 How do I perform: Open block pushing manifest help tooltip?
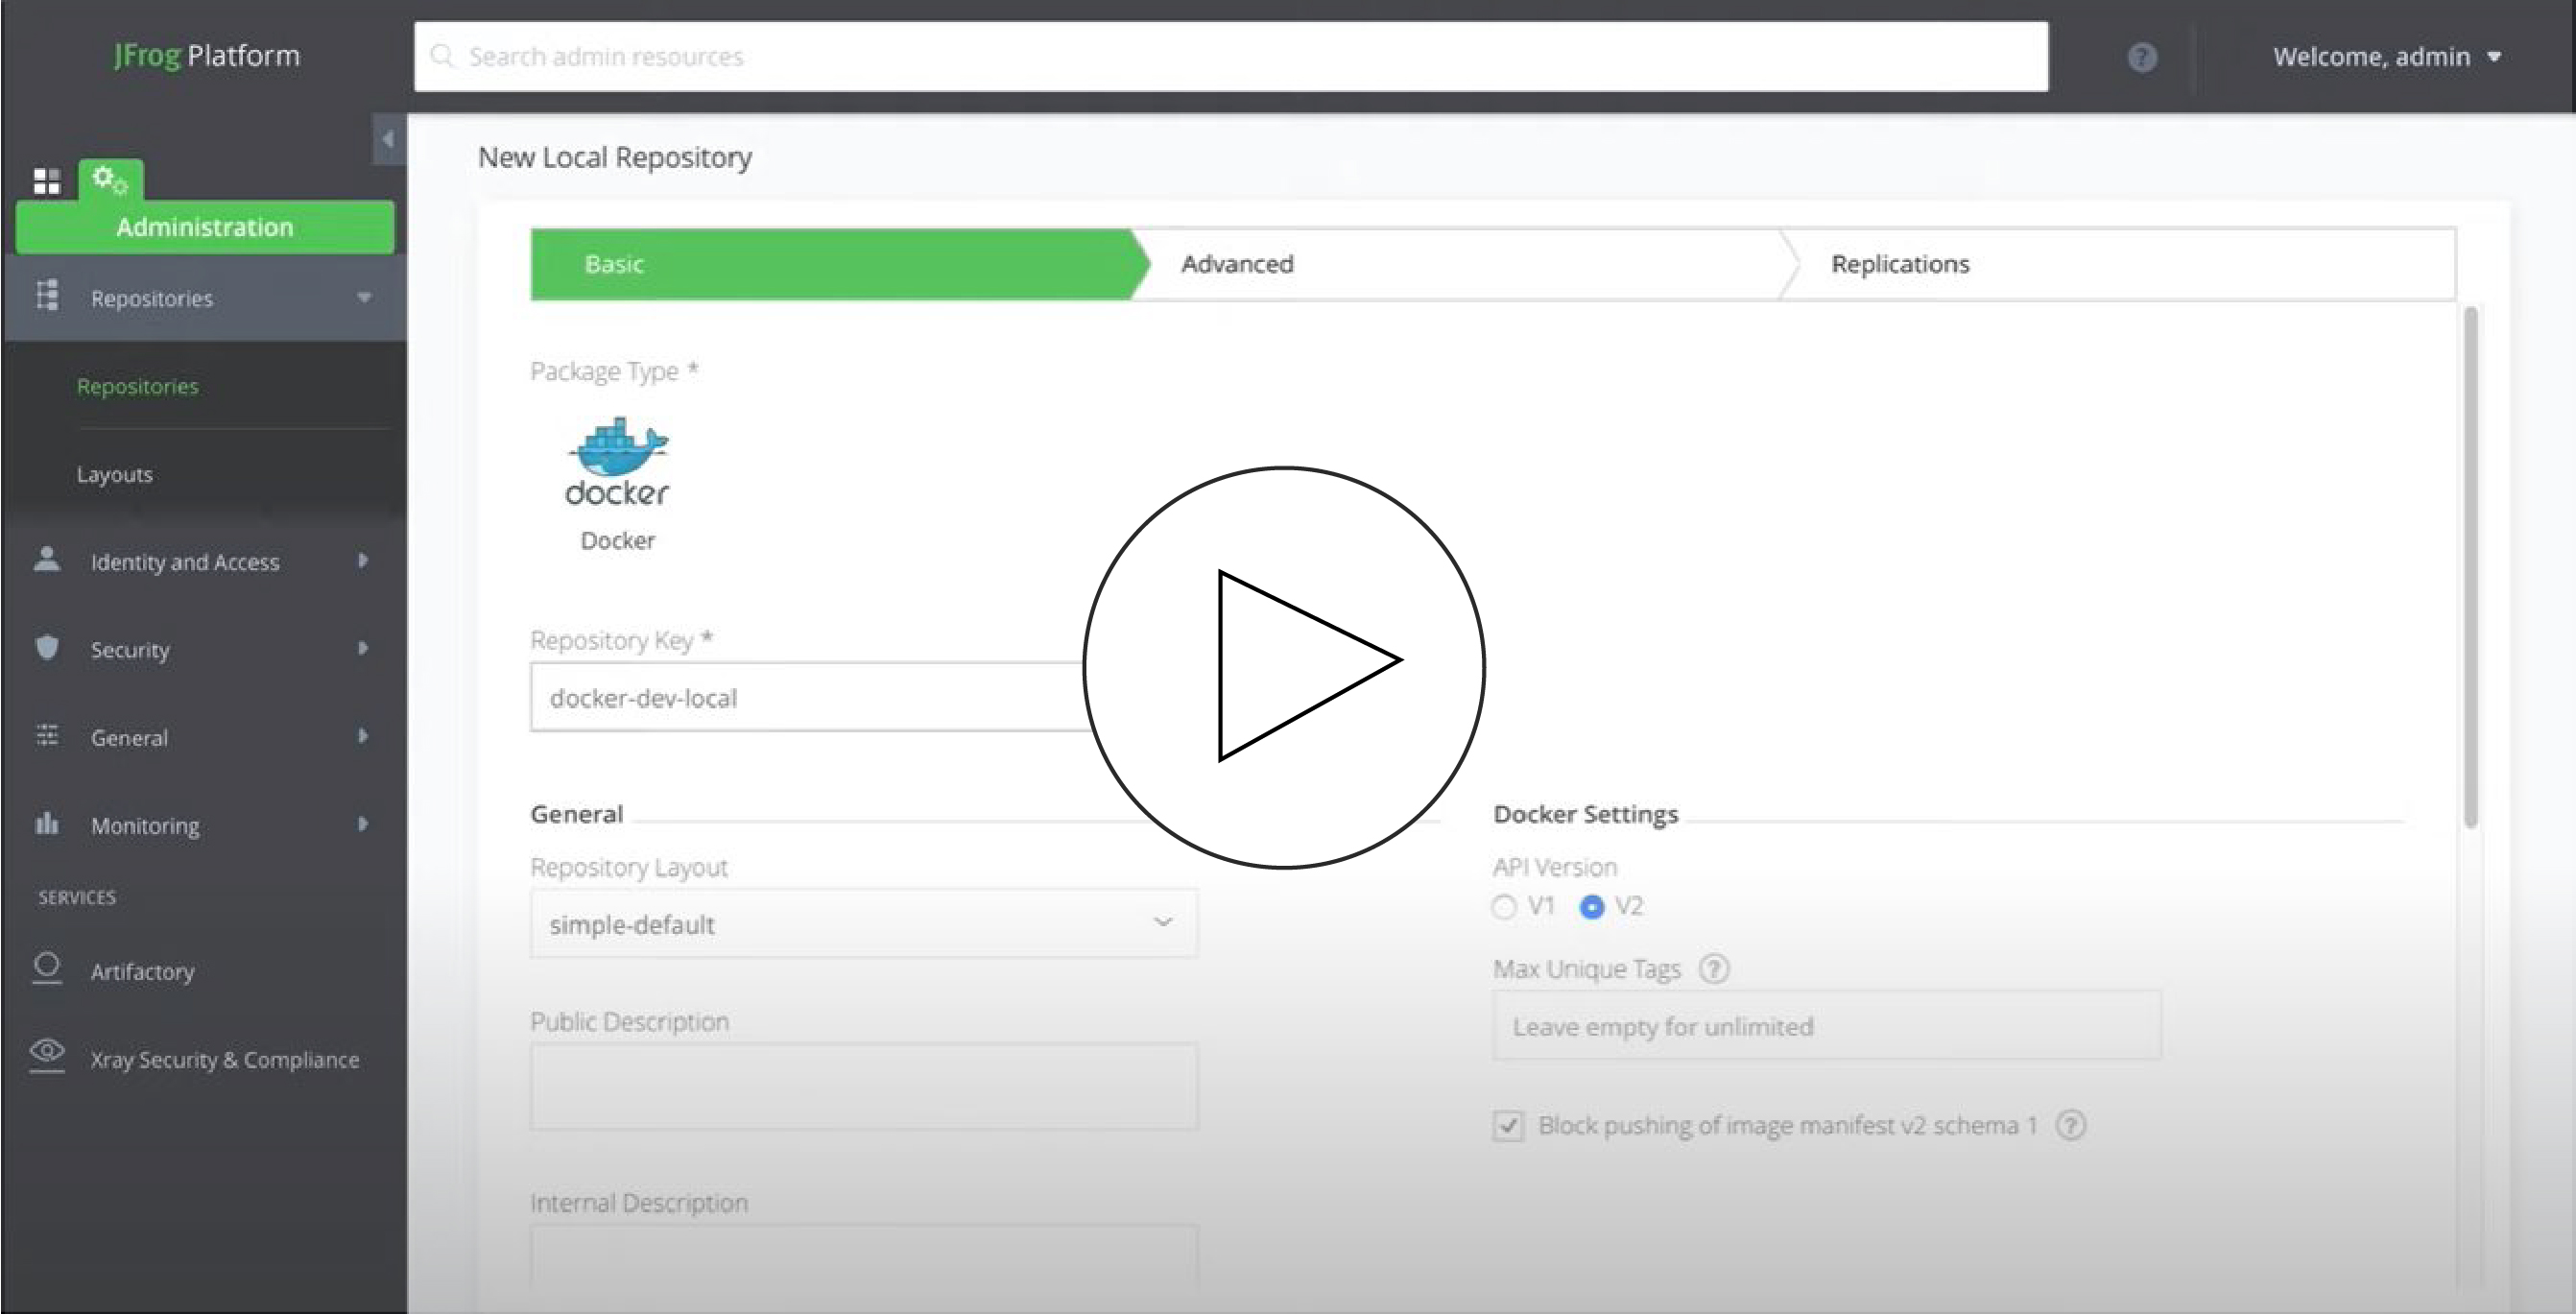tap(2071, 1125)
